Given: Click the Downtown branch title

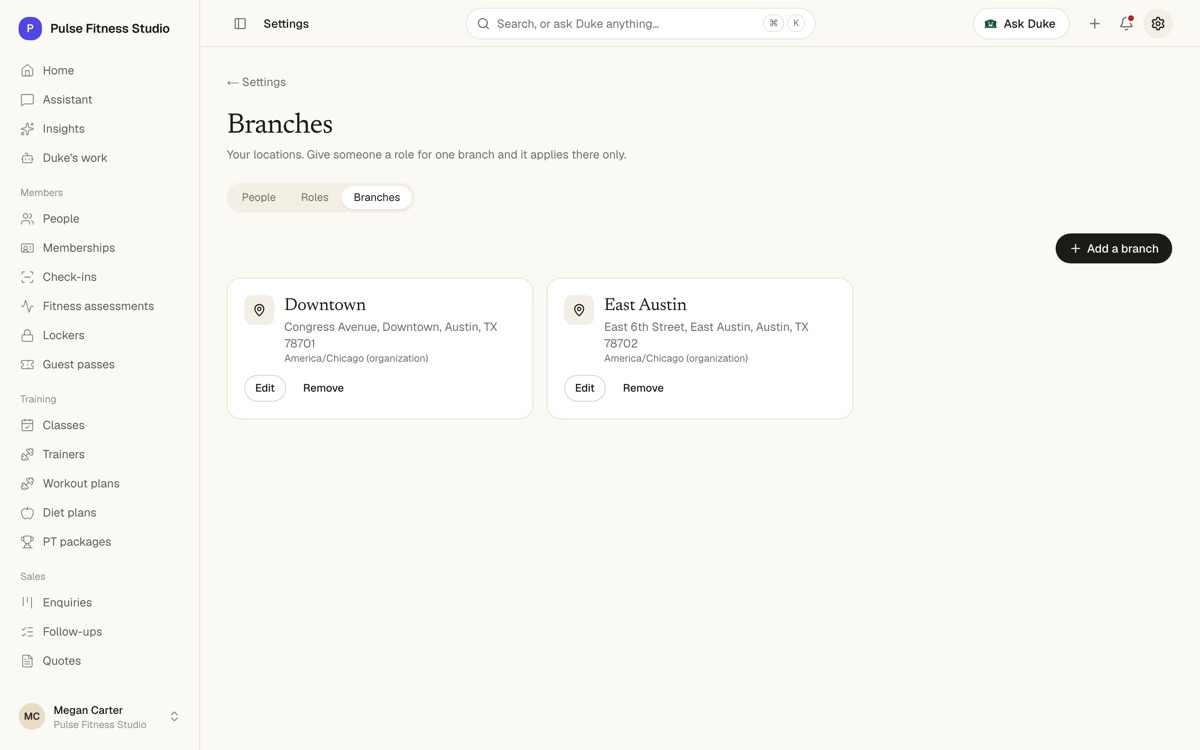Looking at the screenshot, I should pos(325,305).
